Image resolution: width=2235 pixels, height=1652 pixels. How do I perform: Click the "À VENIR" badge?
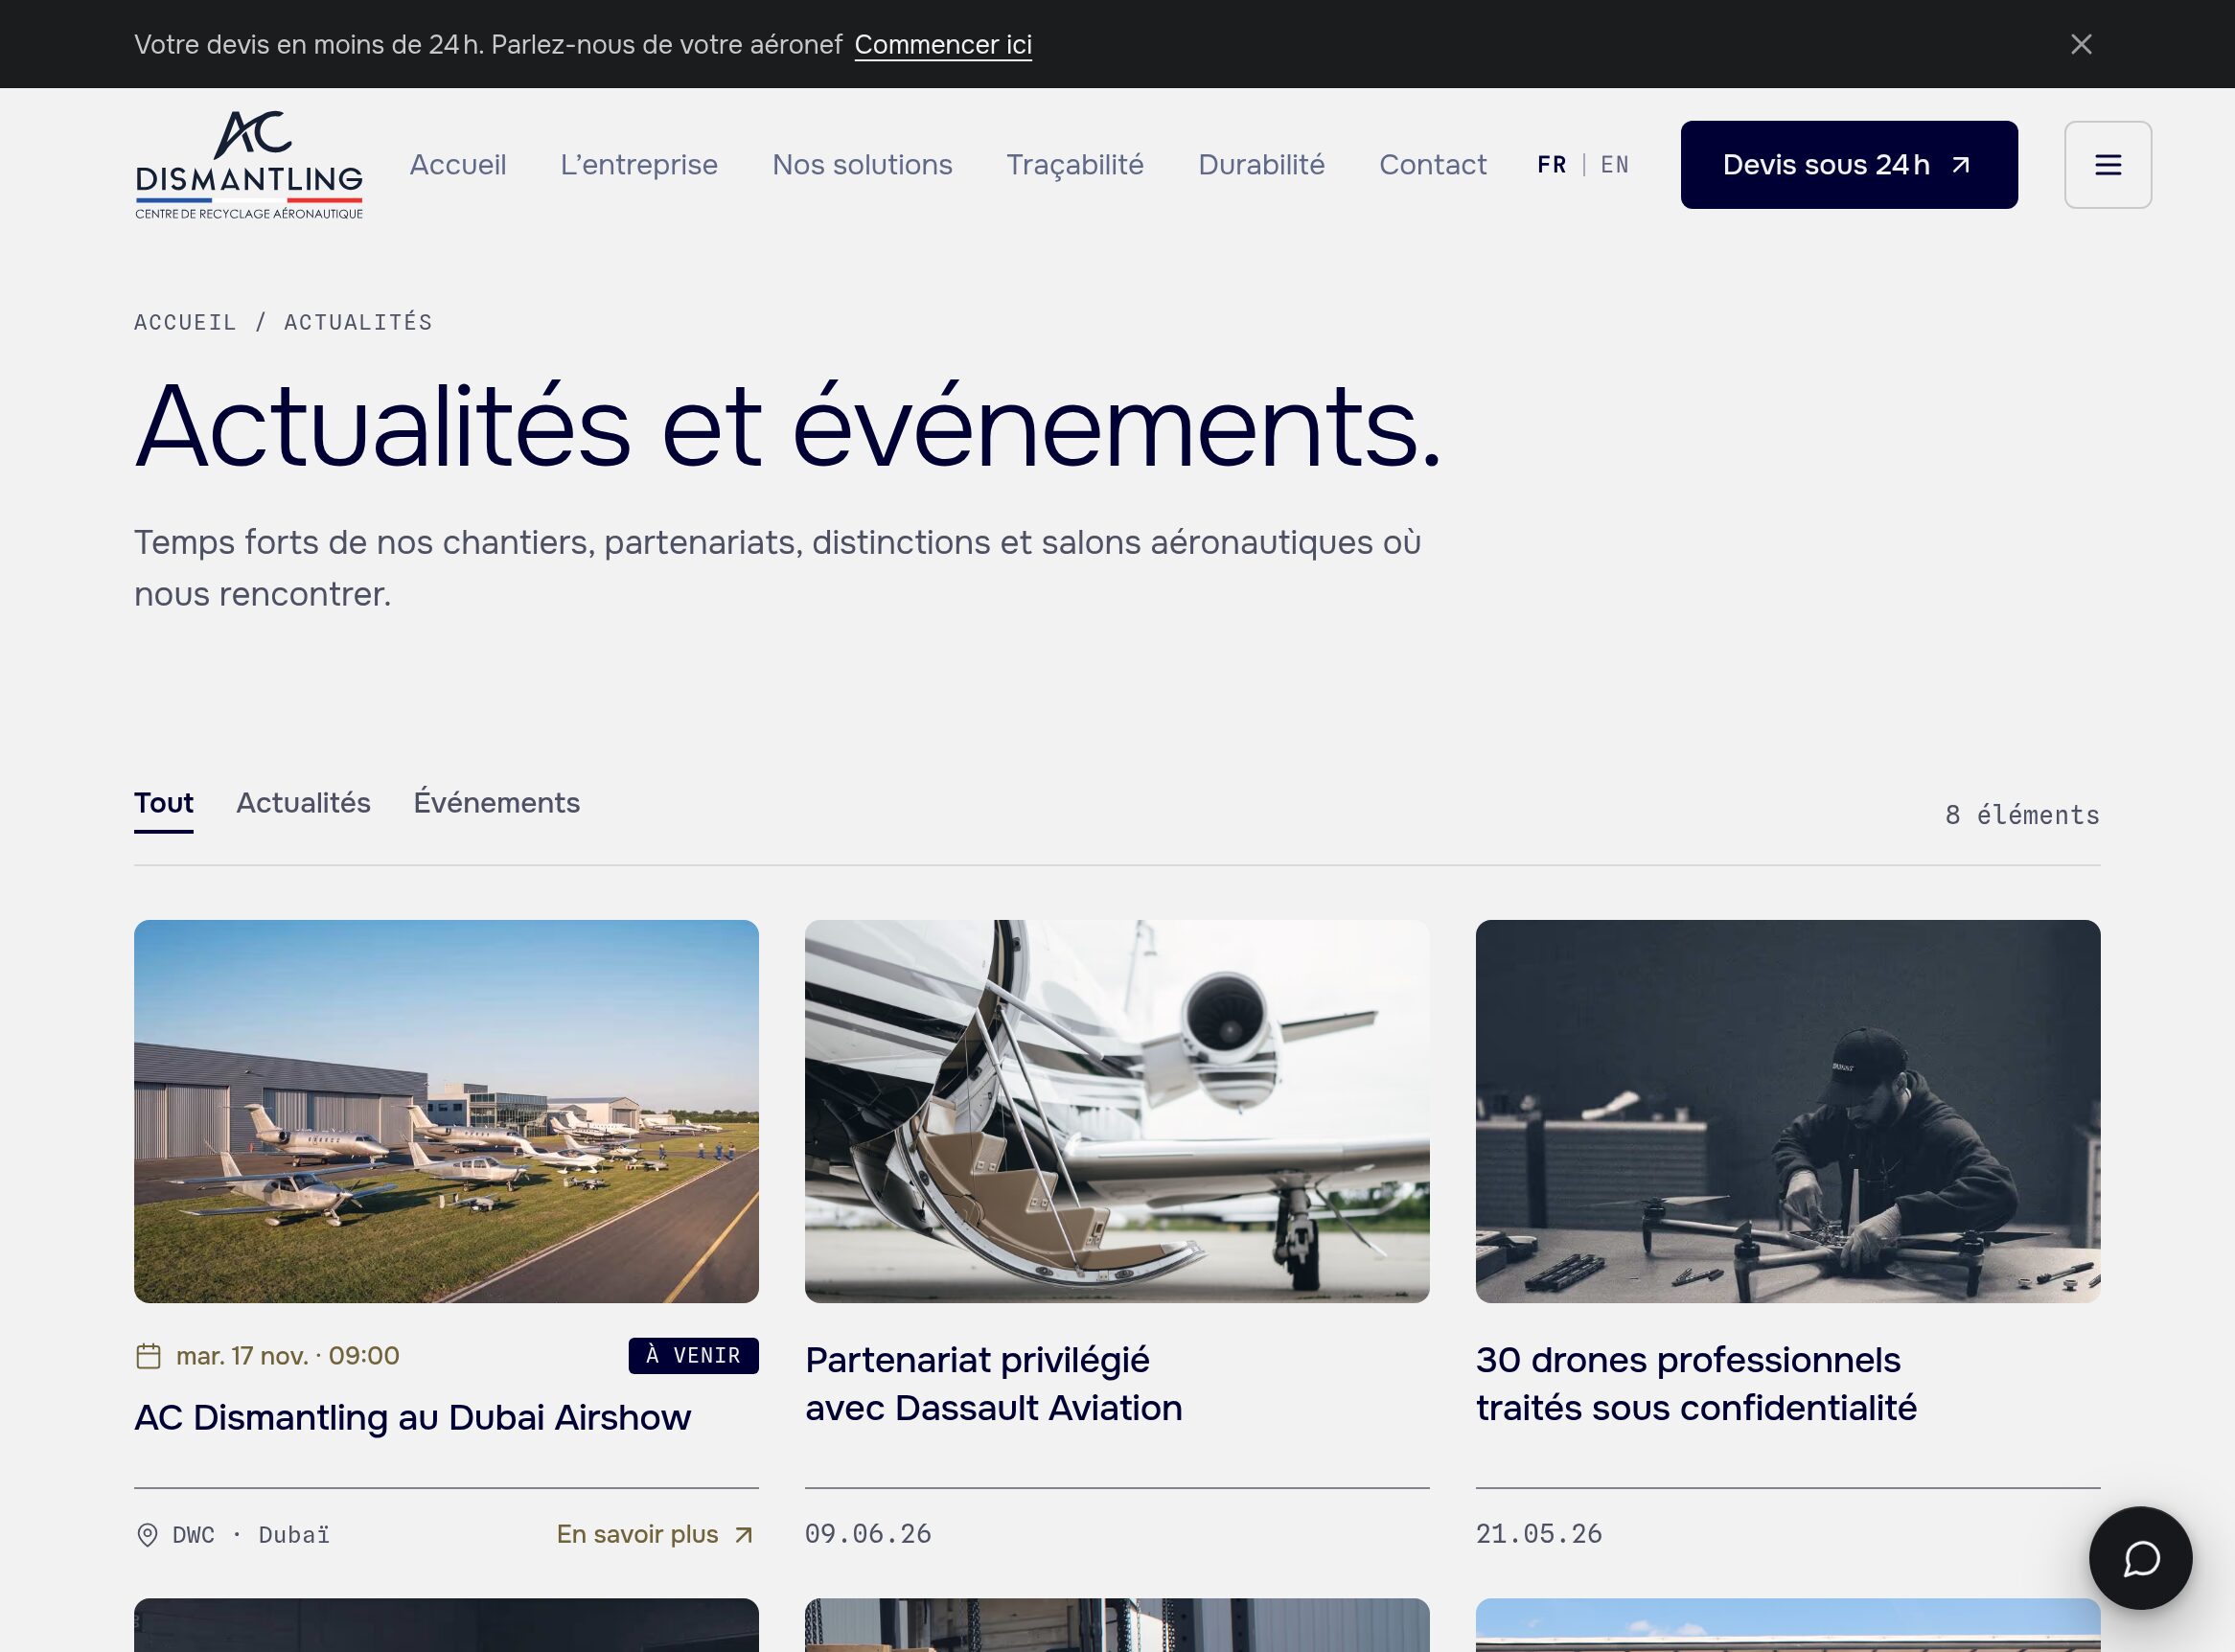(x=693, y=1356)
